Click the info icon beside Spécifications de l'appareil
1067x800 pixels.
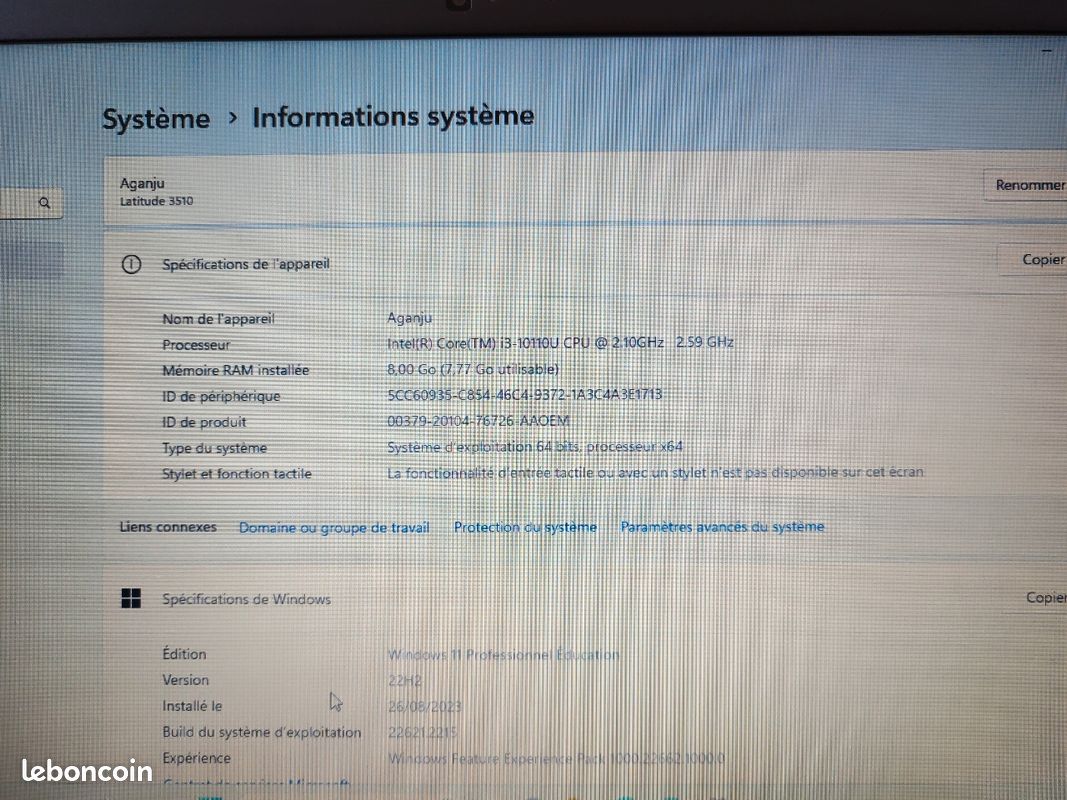131,264
